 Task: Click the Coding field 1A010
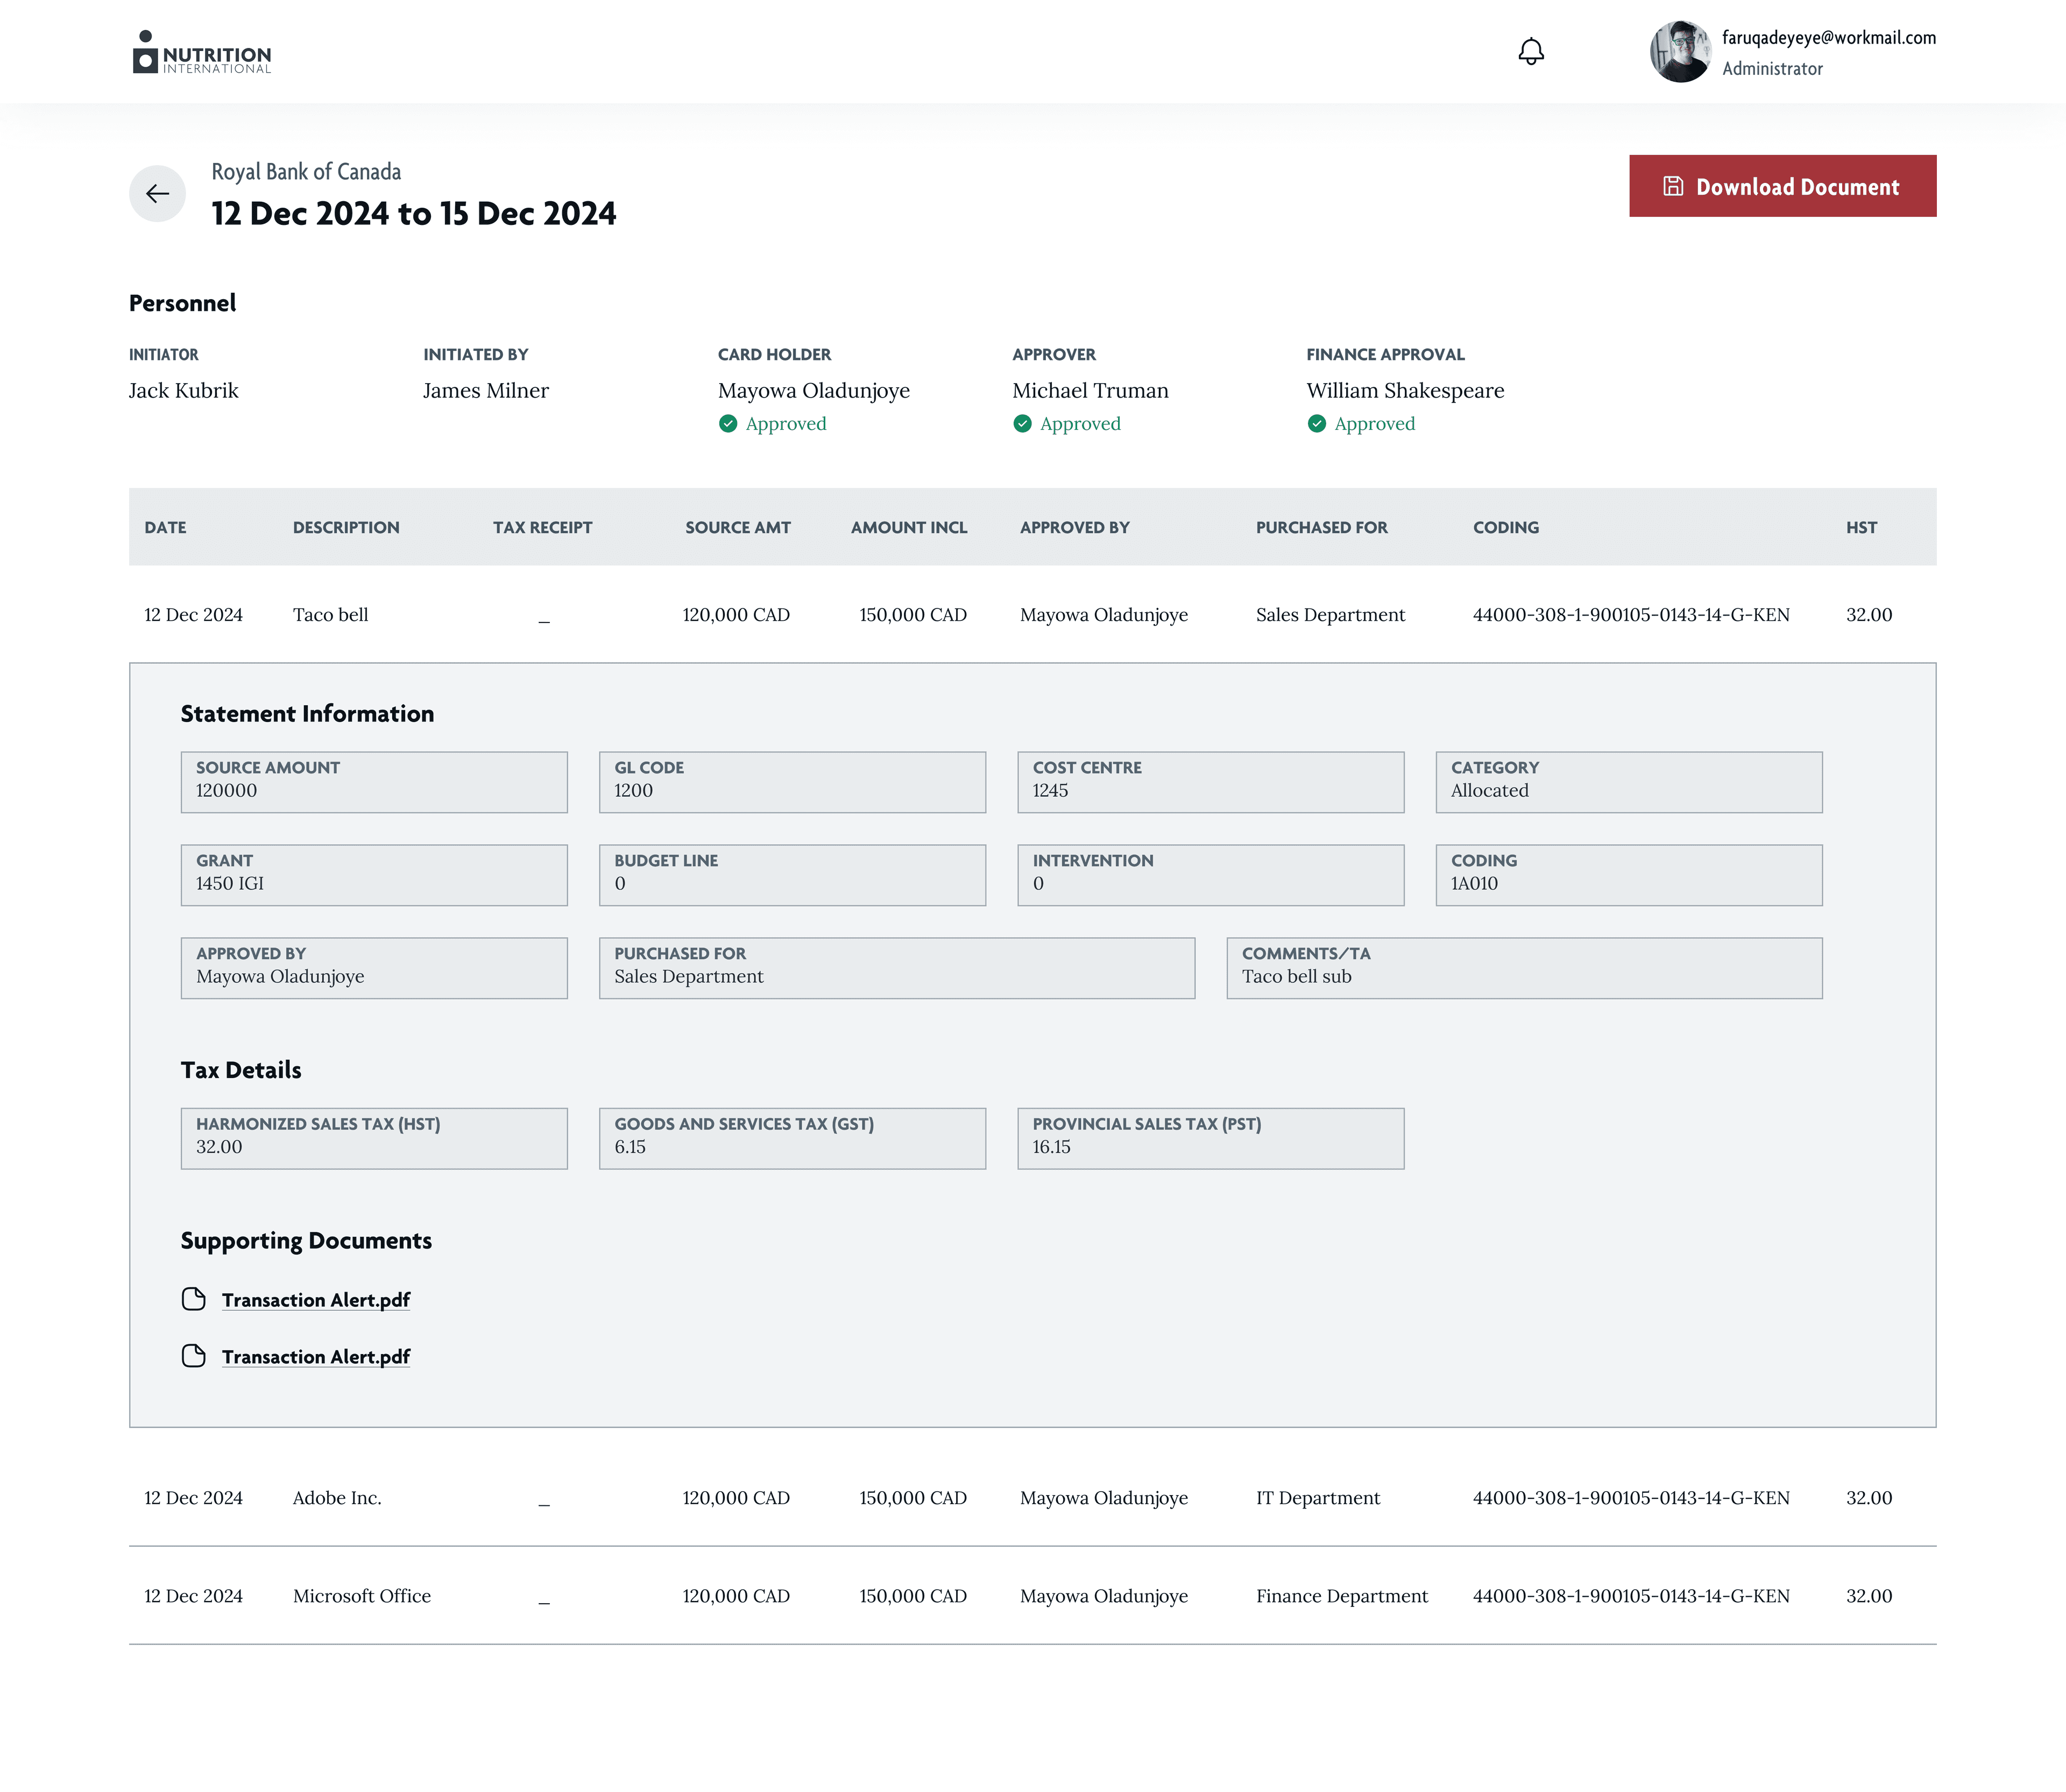pos(1629,875)
